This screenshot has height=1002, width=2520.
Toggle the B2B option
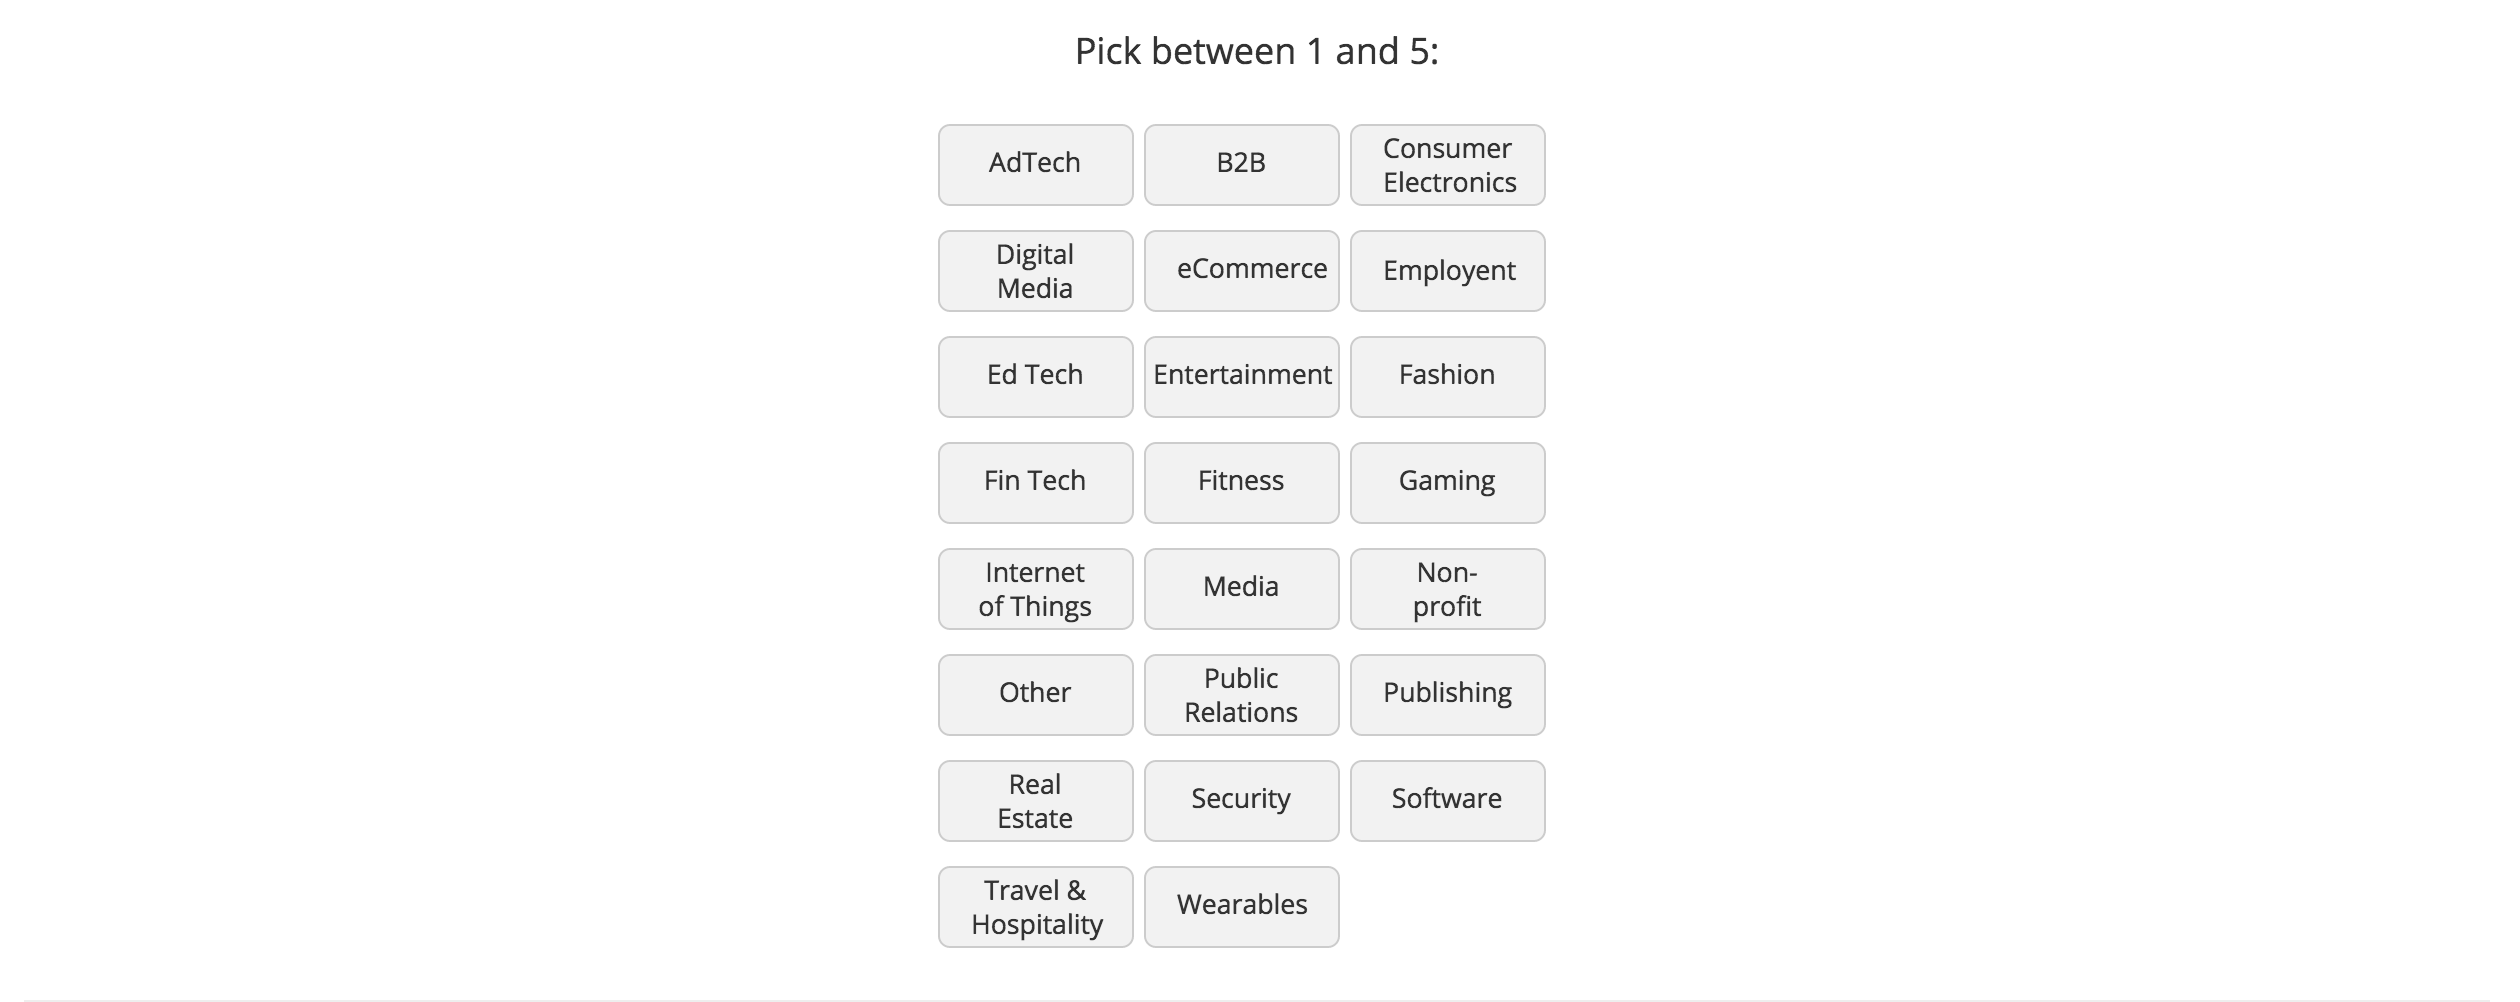pos(1241,165)
